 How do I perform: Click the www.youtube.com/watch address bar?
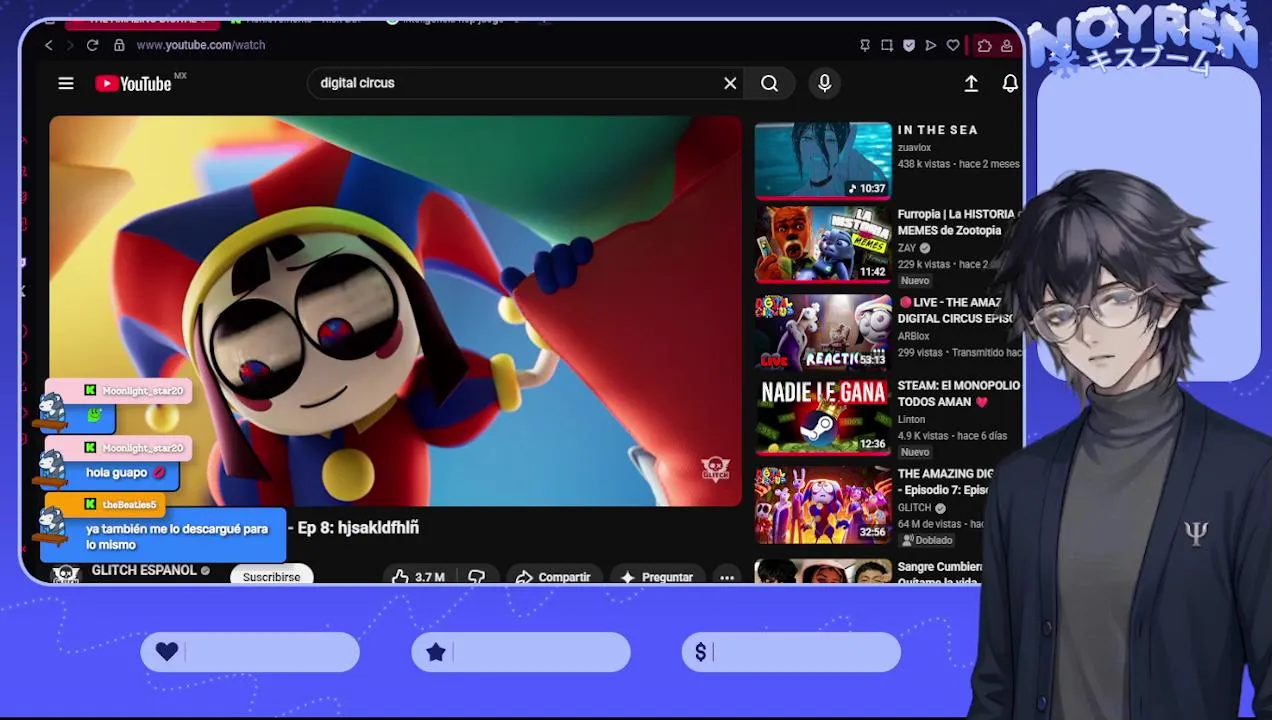tap(200, 45)
